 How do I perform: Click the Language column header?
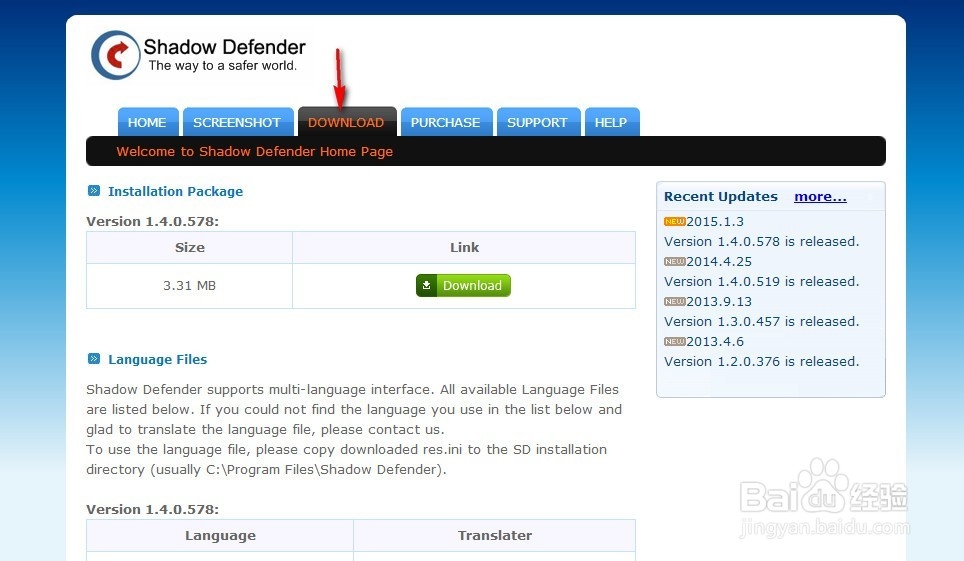pos(220,535)
